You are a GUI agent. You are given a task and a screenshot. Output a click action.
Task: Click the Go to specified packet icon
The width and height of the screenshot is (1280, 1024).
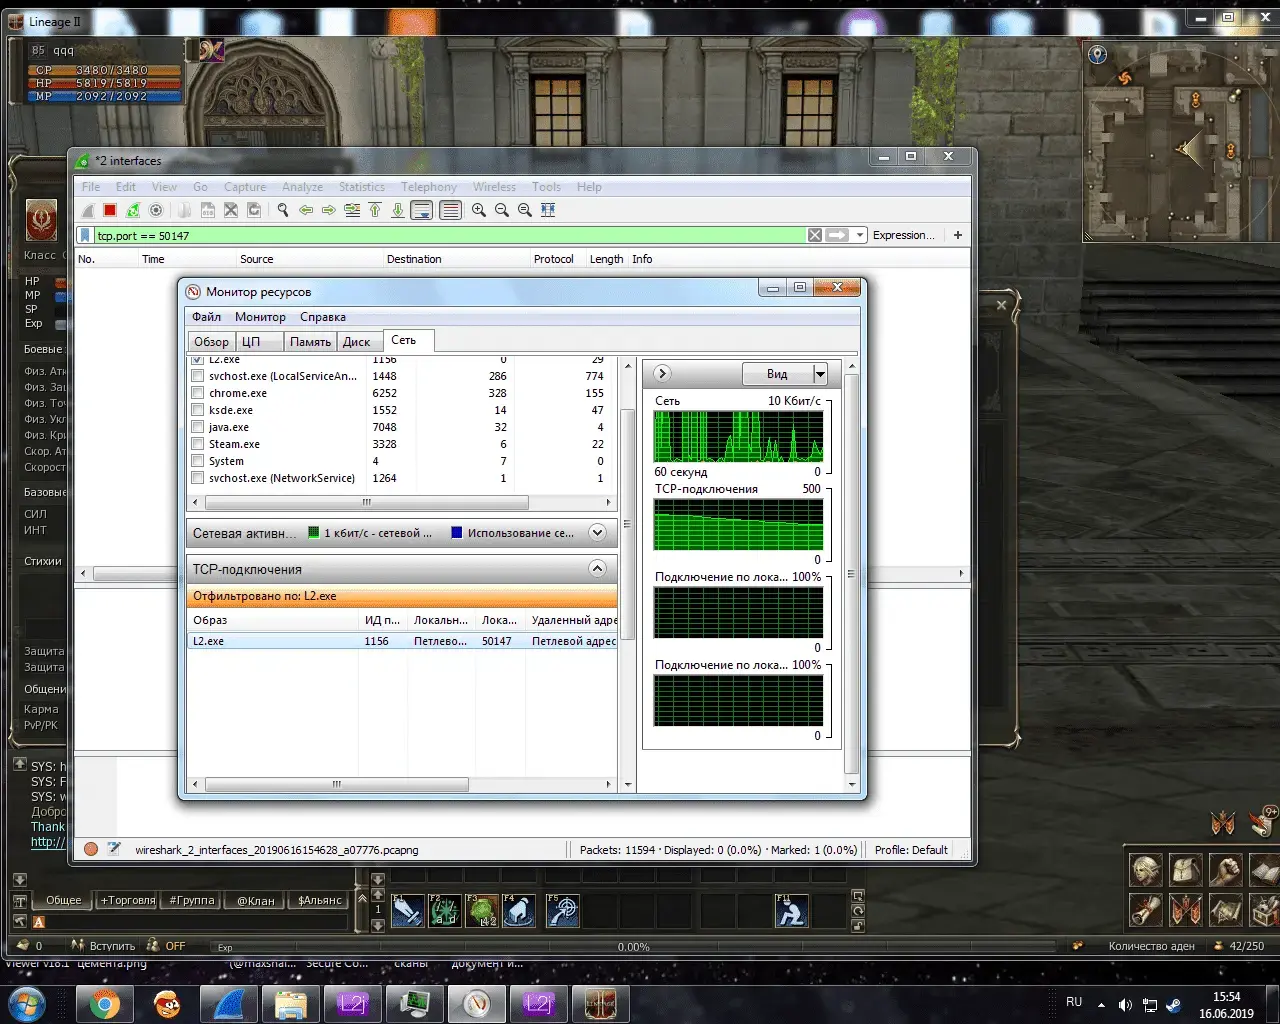(x=352, y=210)
